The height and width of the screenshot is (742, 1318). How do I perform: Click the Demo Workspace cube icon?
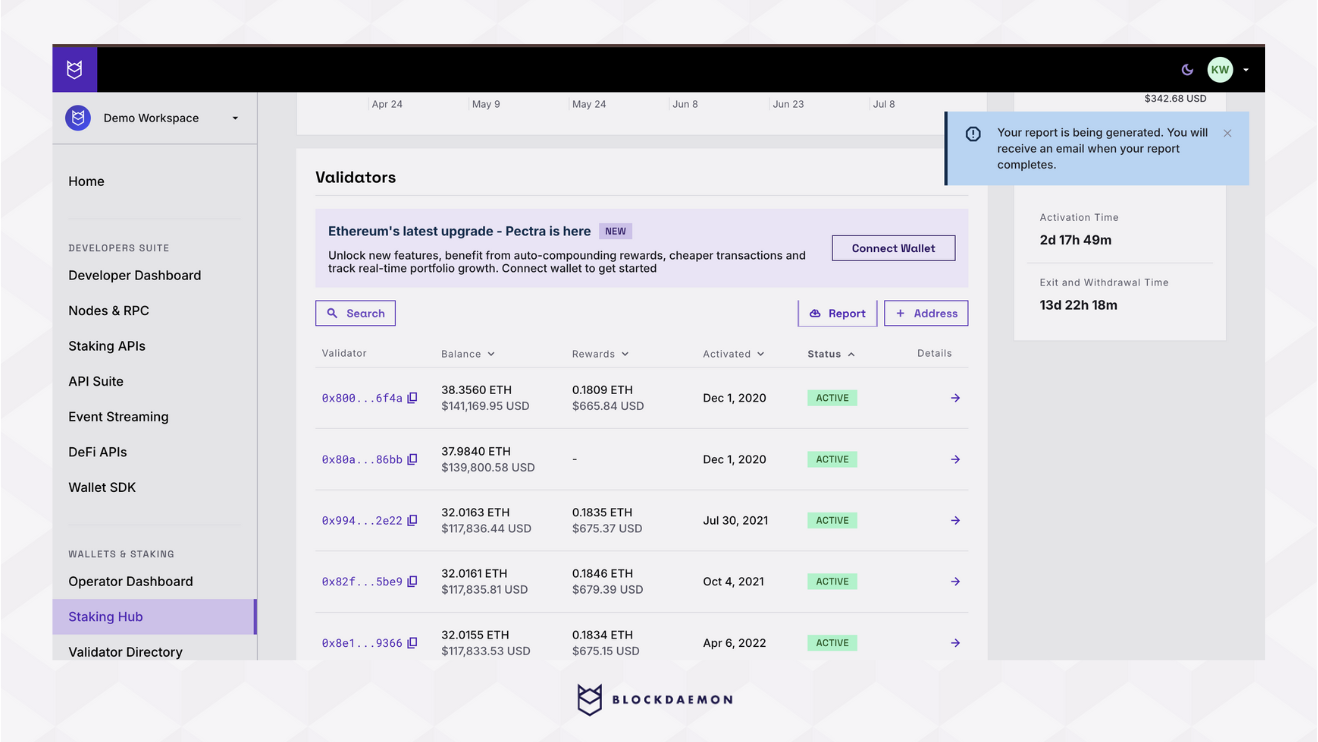[78, 118]
